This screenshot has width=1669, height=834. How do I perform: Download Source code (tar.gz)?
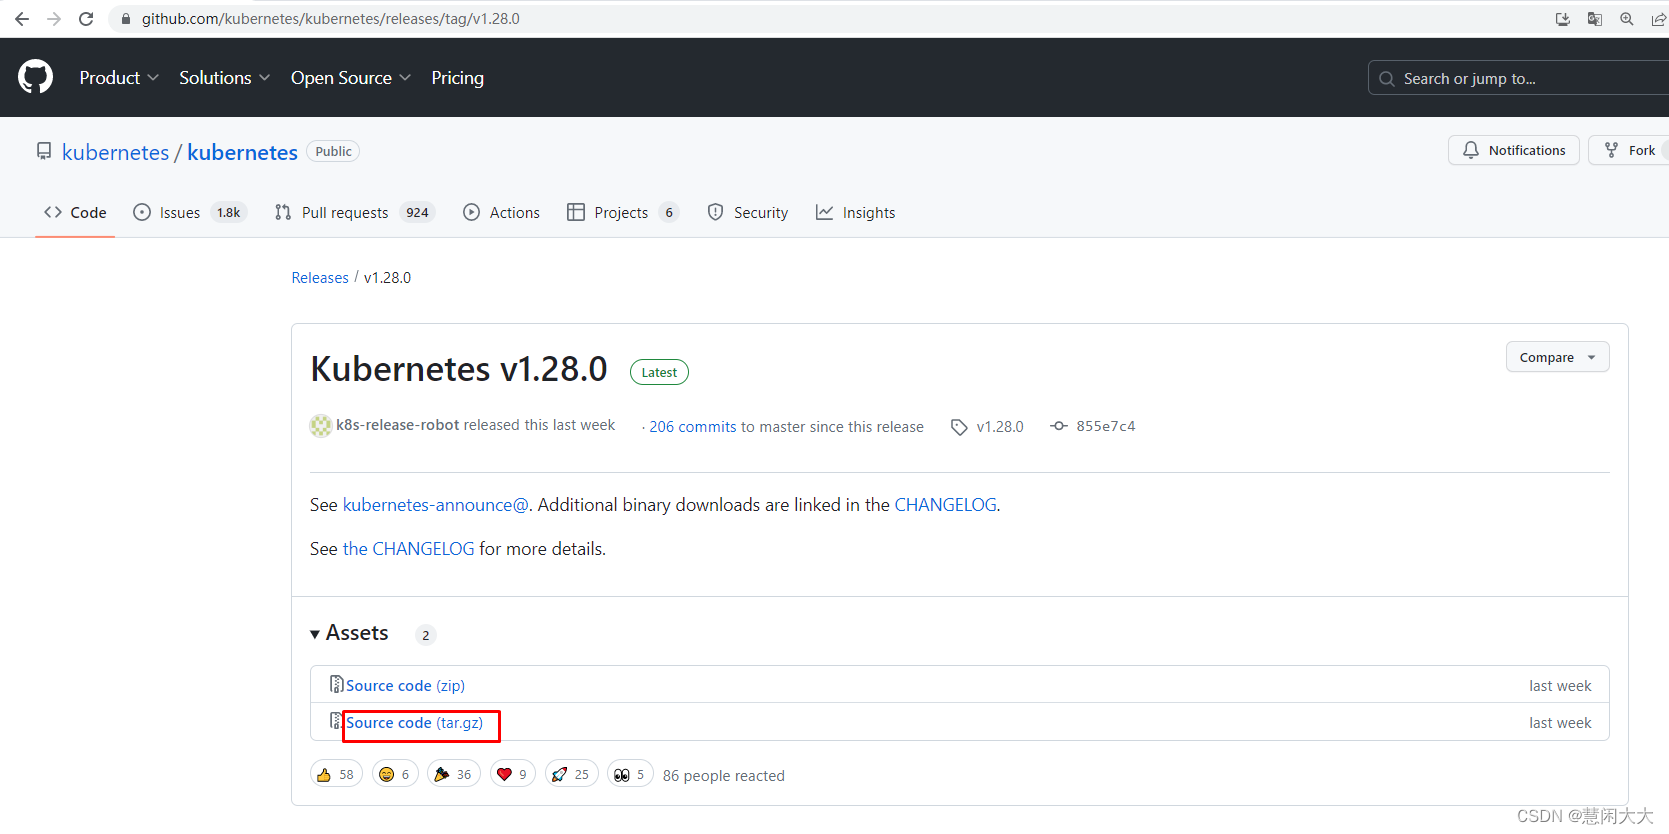pyautogui.click(x=414, y=723)
